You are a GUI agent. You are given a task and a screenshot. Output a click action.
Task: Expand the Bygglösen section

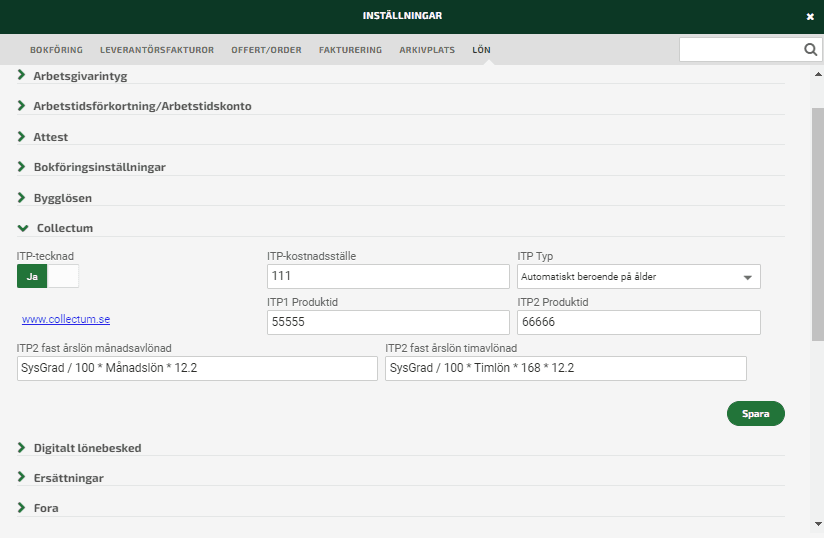64,198
